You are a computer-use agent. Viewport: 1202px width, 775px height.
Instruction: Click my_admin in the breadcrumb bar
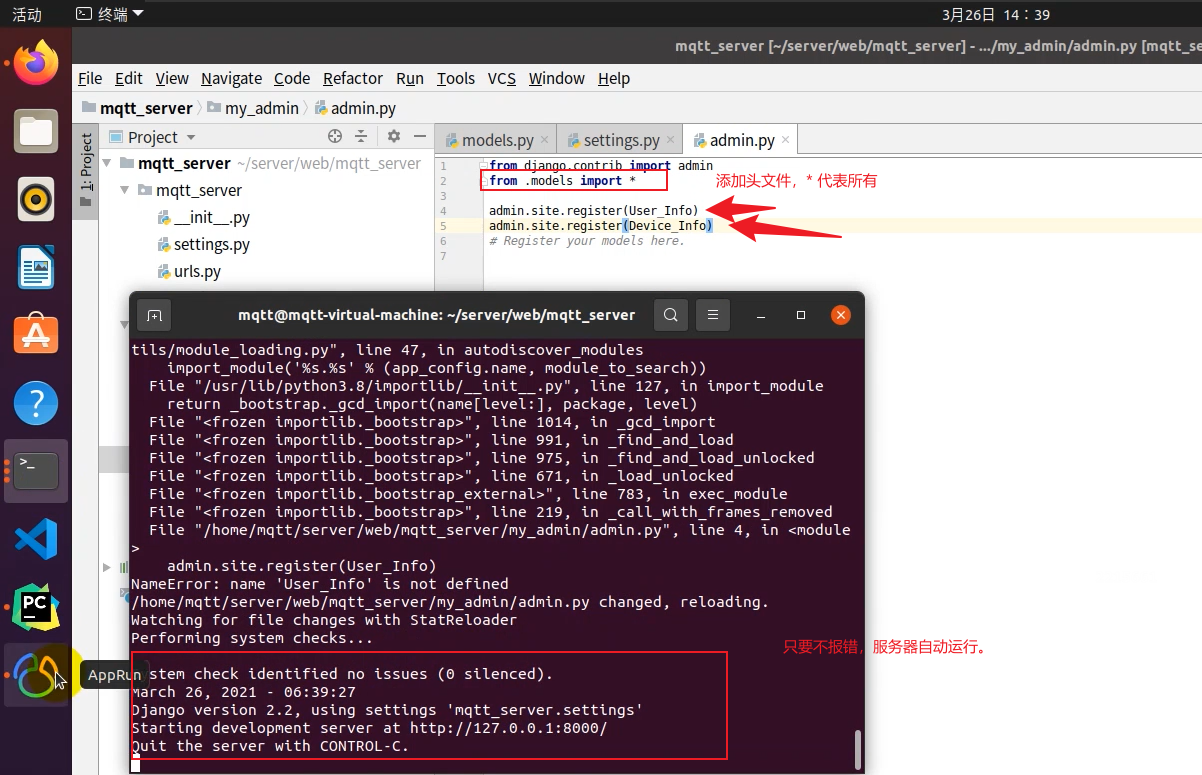[253, 108]
